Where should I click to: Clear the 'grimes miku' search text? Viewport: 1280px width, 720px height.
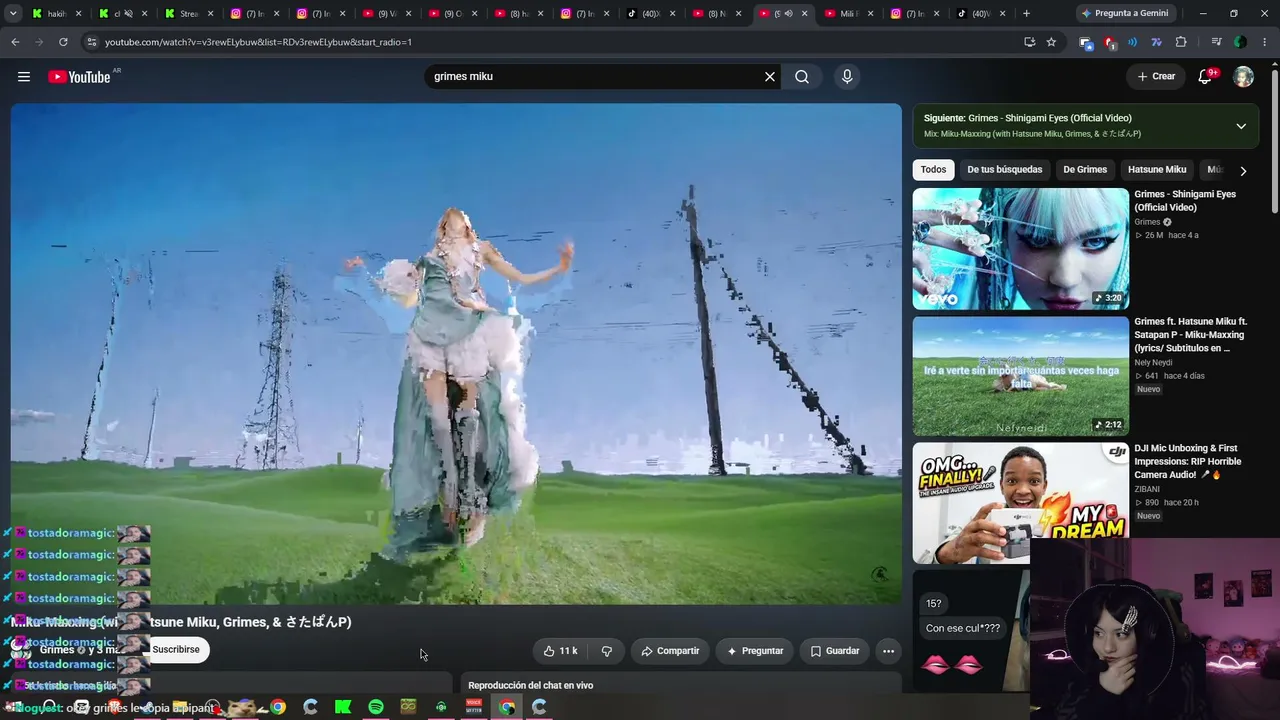[770, 77]
